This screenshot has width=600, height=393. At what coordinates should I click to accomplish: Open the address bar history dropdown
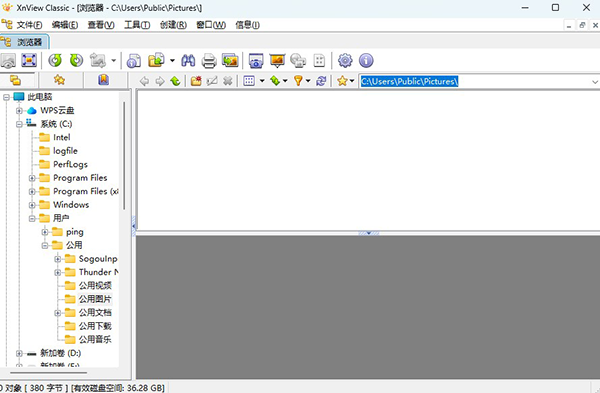coord(595,82)
